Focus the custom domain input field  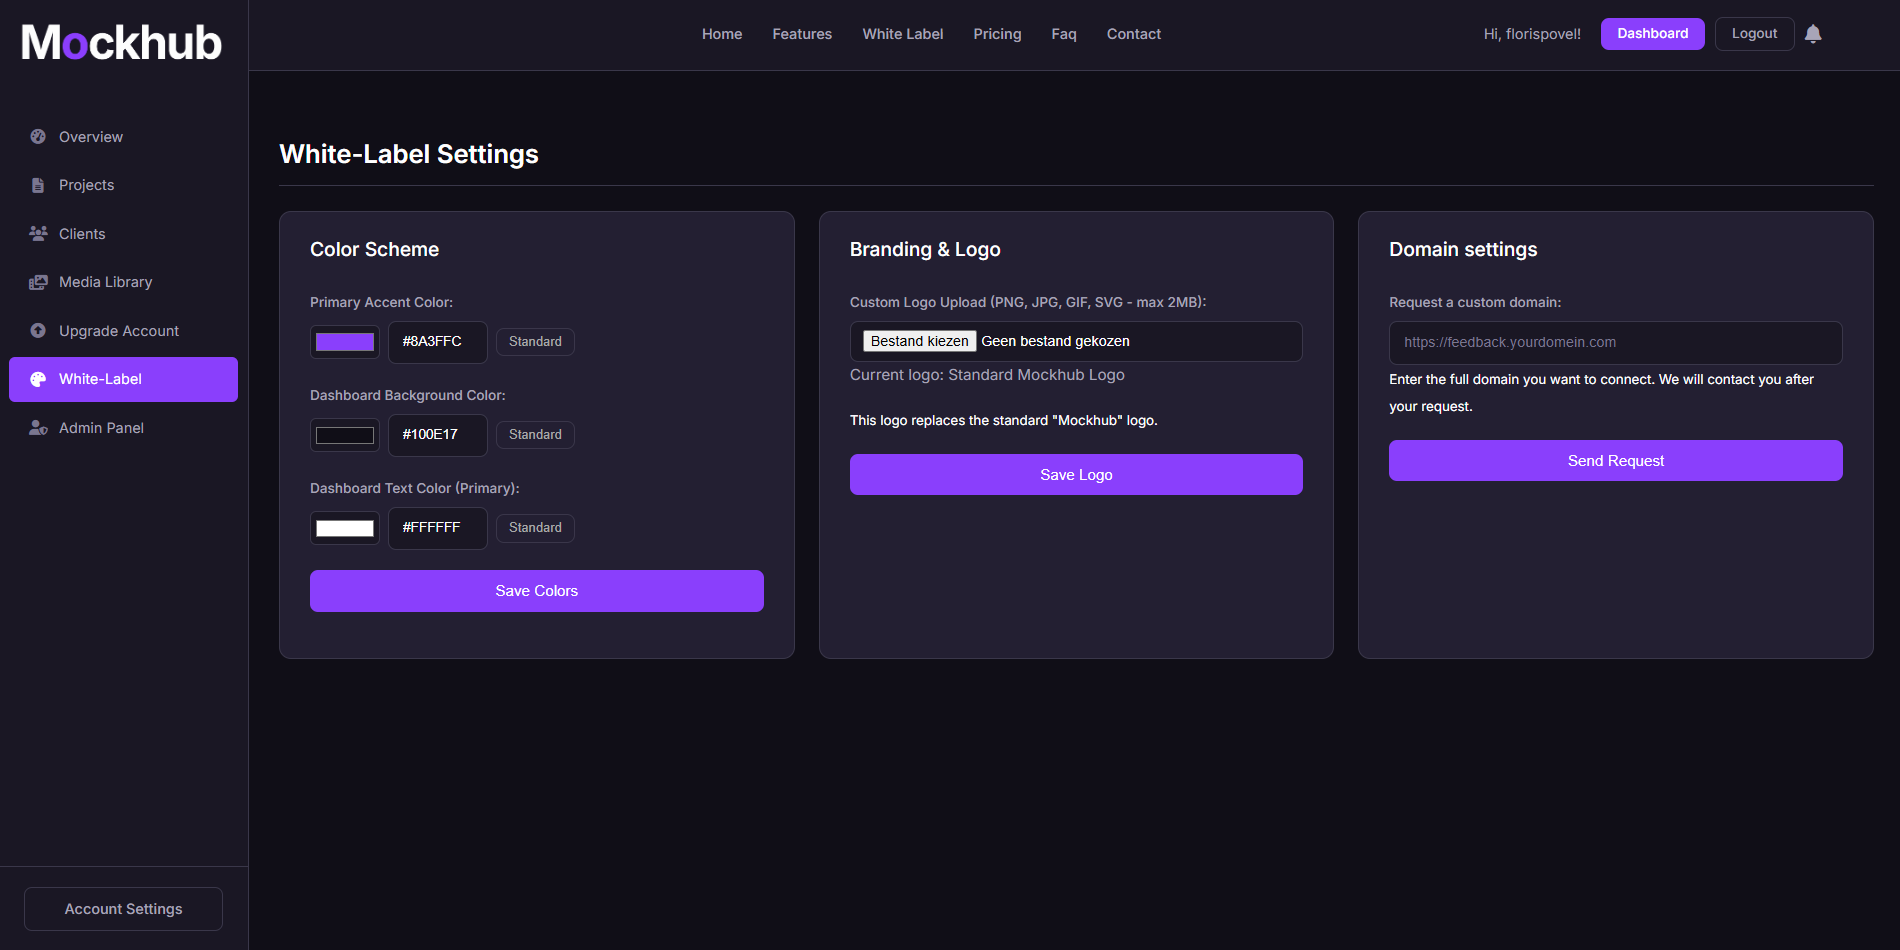1615,343
